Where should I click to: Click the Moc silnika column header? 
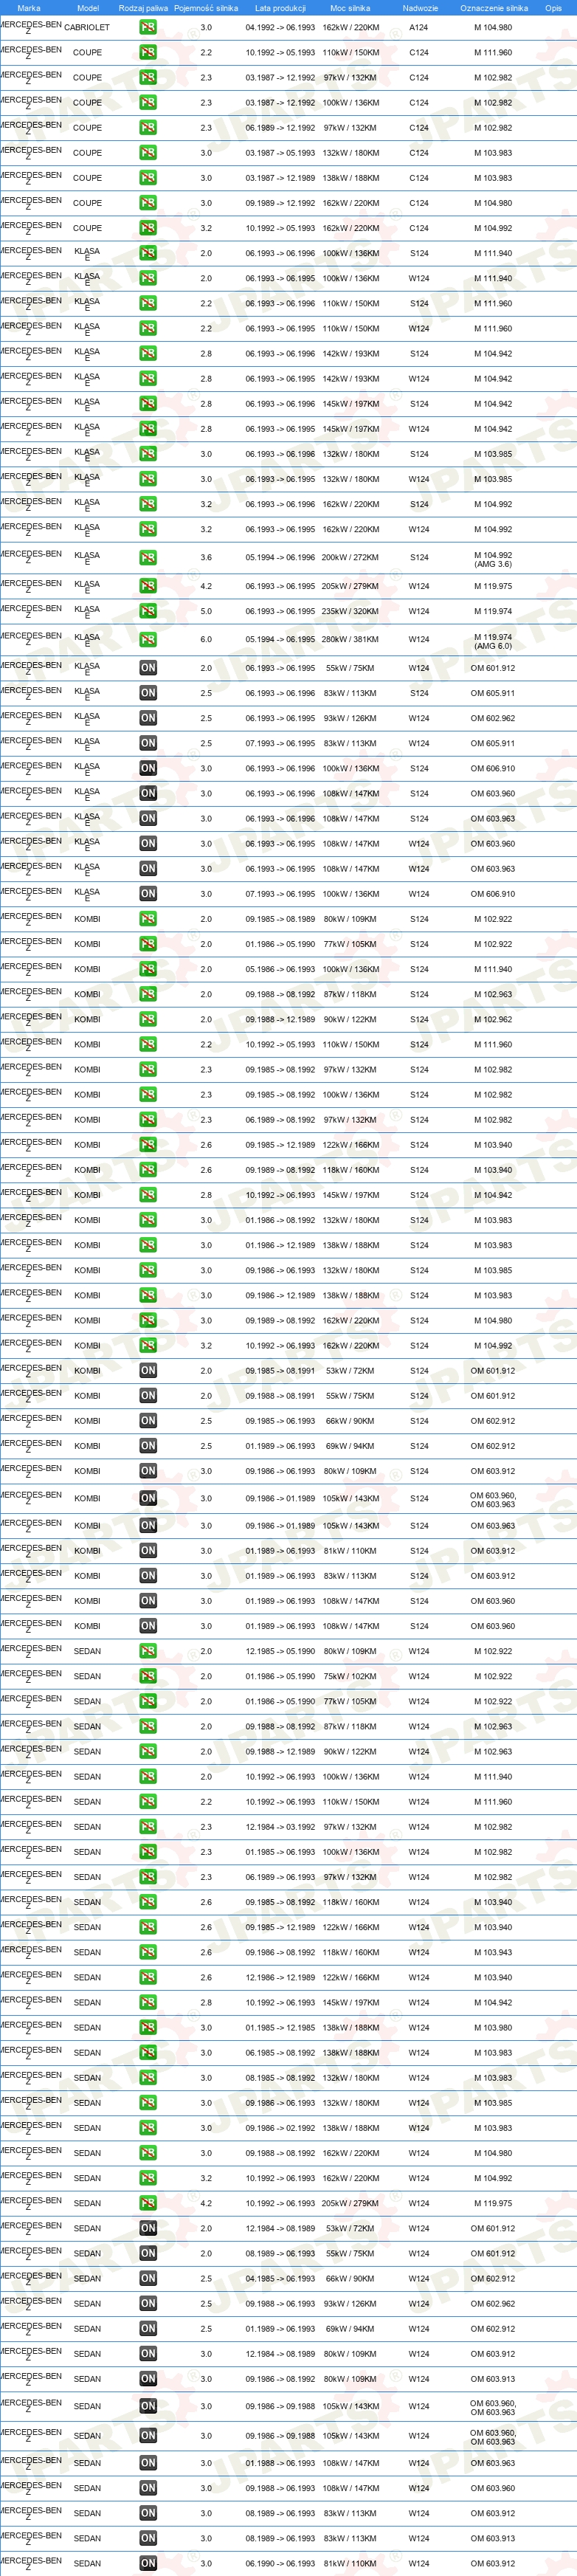pyautogui.click(x=350, y=8)
